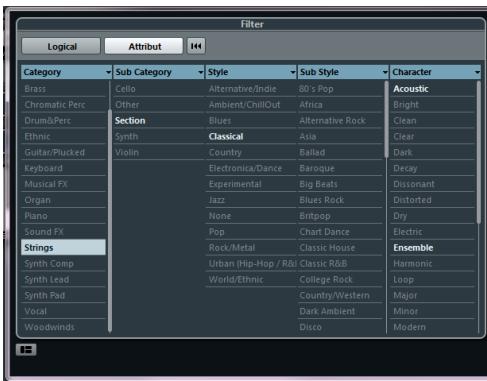Screen dimensions: 487x381
Task: Pick World/Ethnic style
Action: coord(251,279)
